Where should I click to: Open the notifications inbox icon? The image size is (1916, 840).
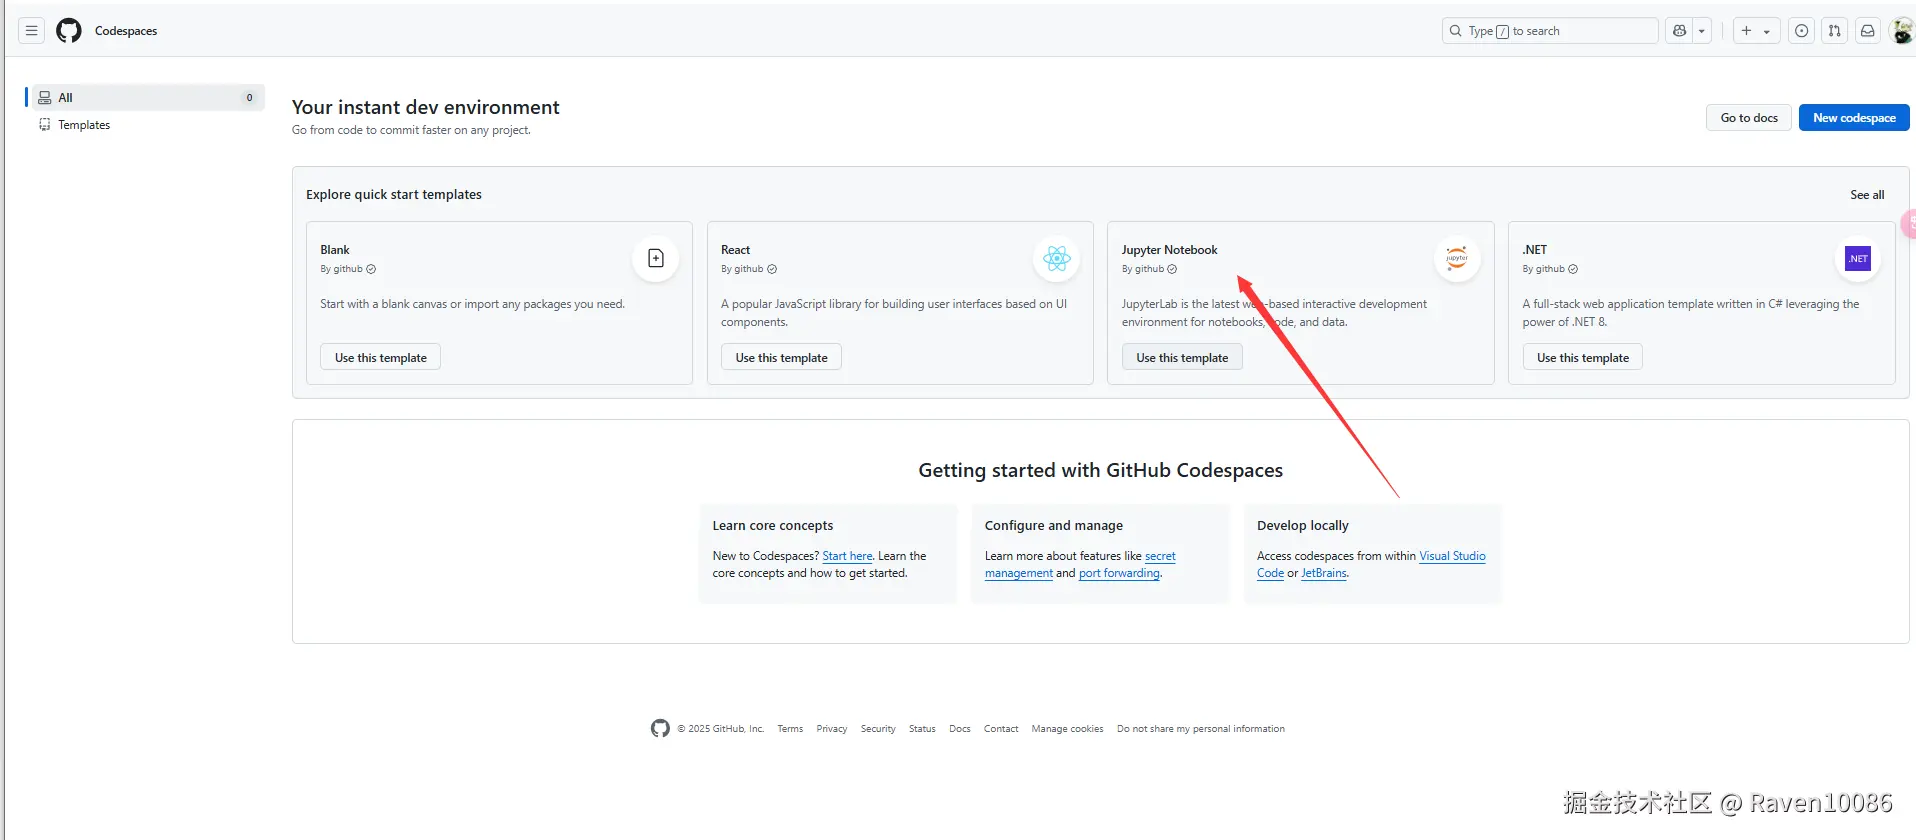(x=1867, y=31)
